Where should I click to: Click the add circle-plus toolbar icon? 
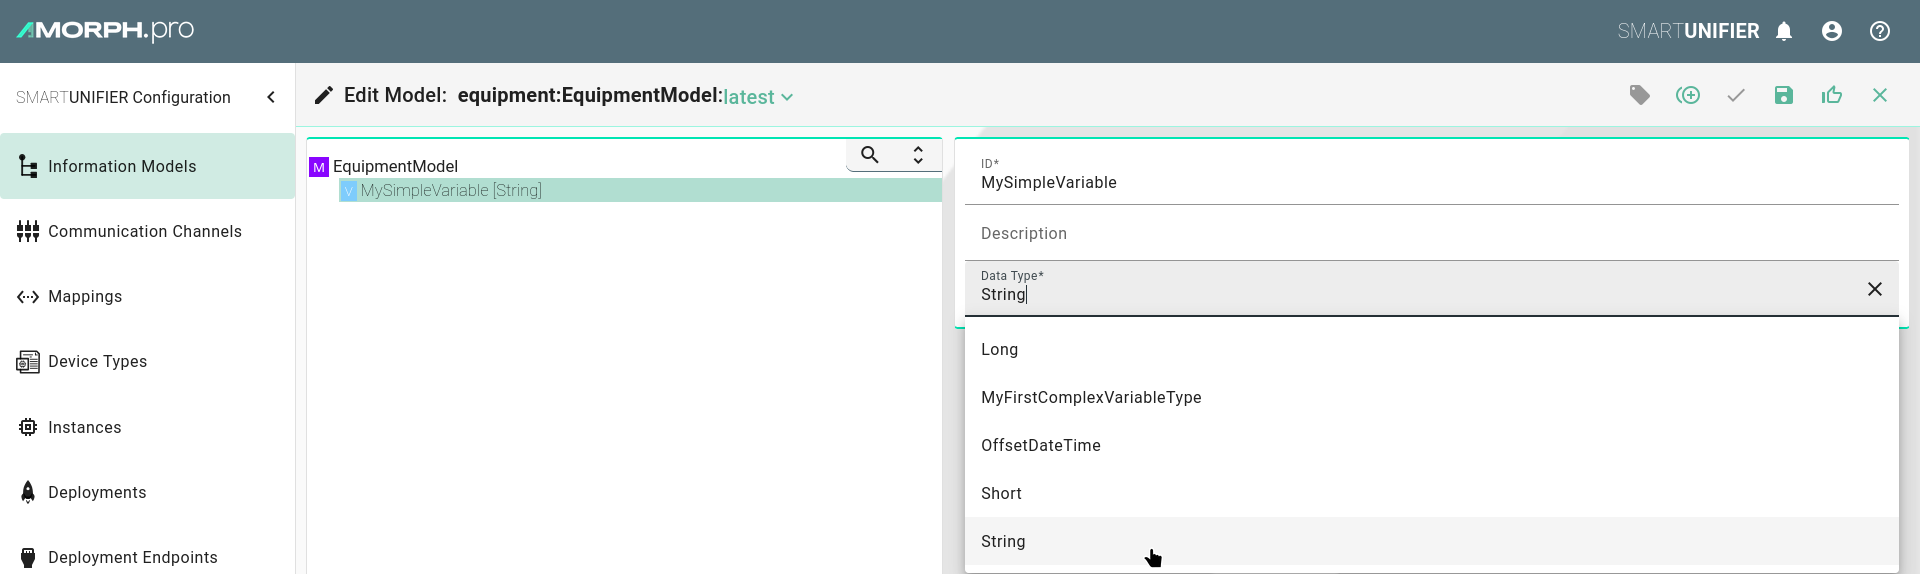1688,95
